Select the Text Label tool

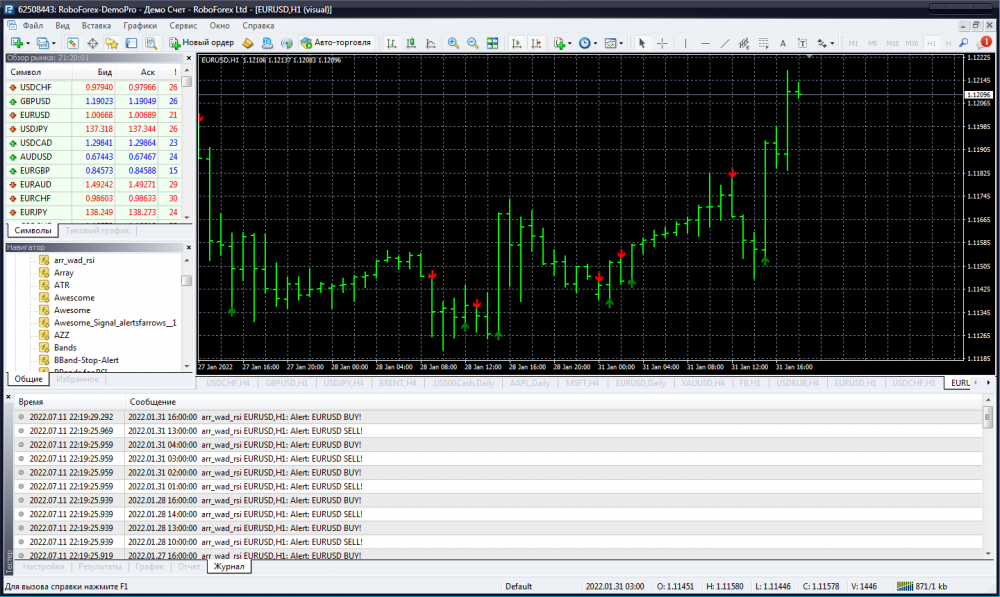click(802, 43)
